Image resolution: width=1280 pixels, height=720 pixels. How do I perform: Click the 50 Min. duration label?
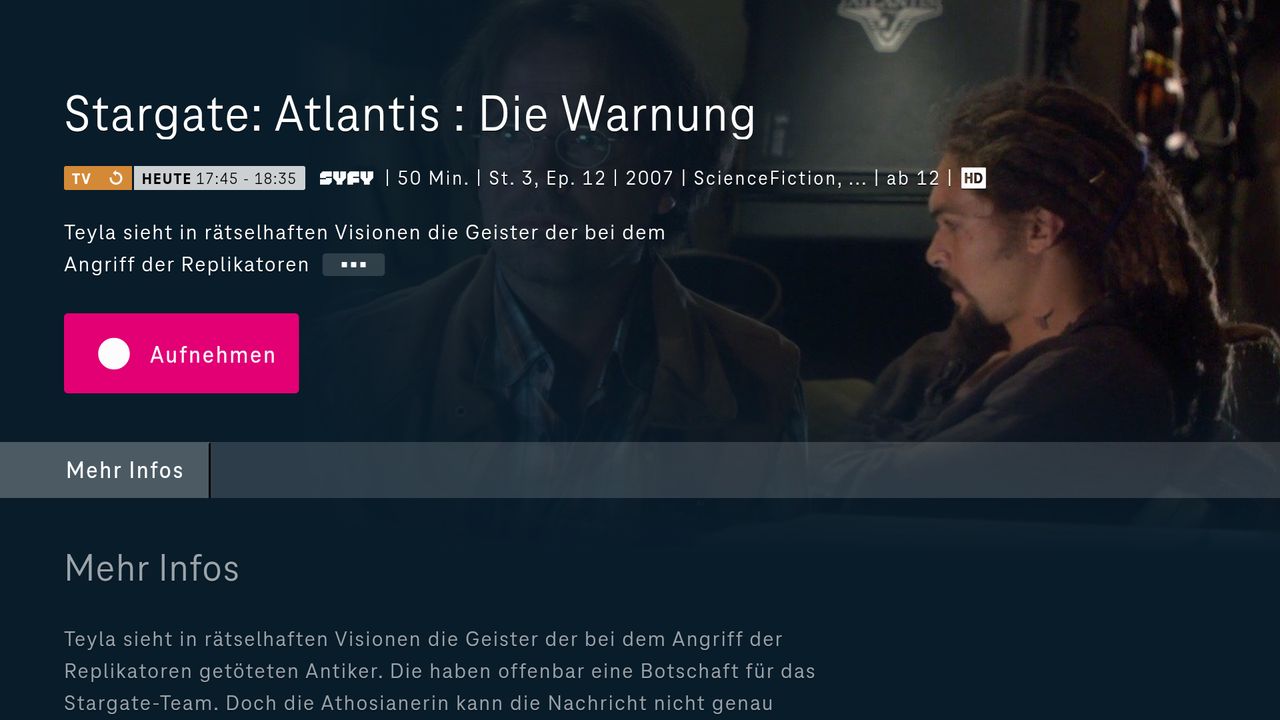click(433, 178)
